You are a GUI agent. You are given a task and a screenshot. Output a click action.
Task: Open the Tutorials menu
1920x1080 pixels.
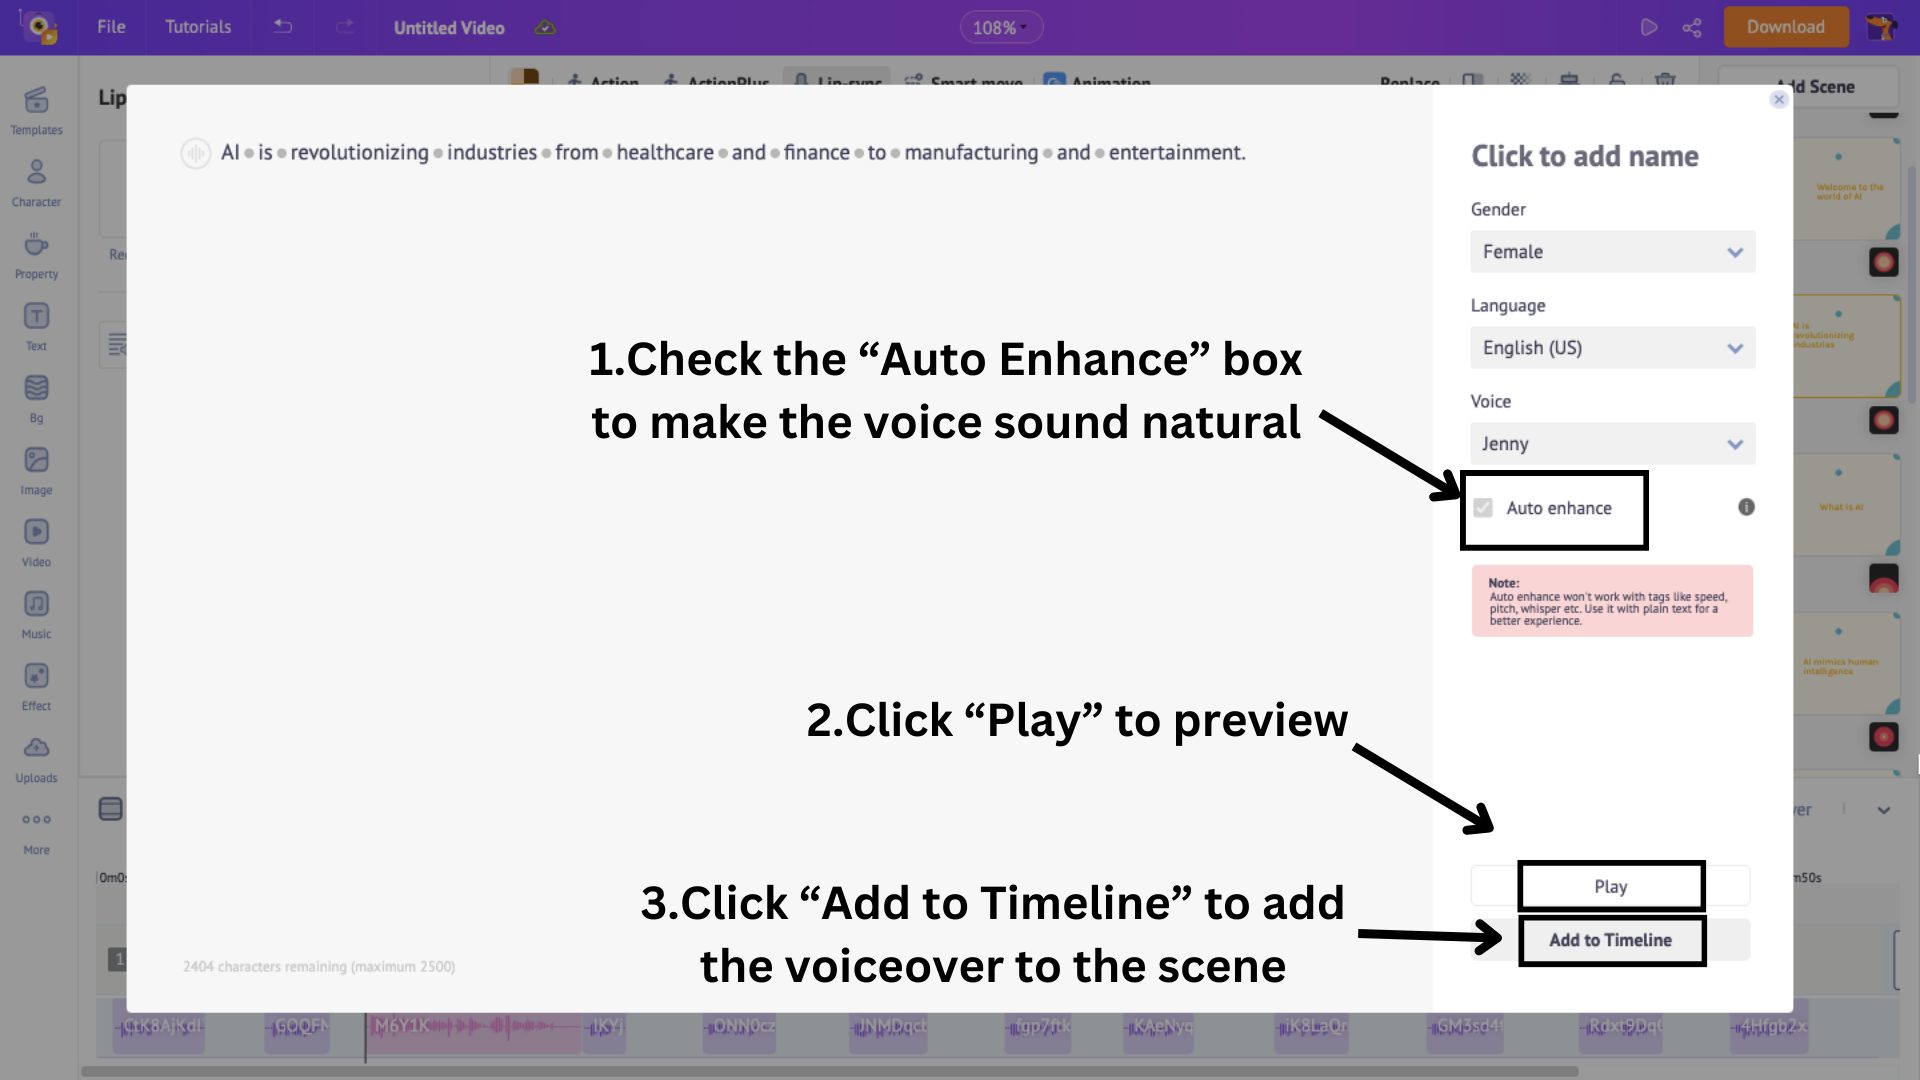(x=196, y=27)
